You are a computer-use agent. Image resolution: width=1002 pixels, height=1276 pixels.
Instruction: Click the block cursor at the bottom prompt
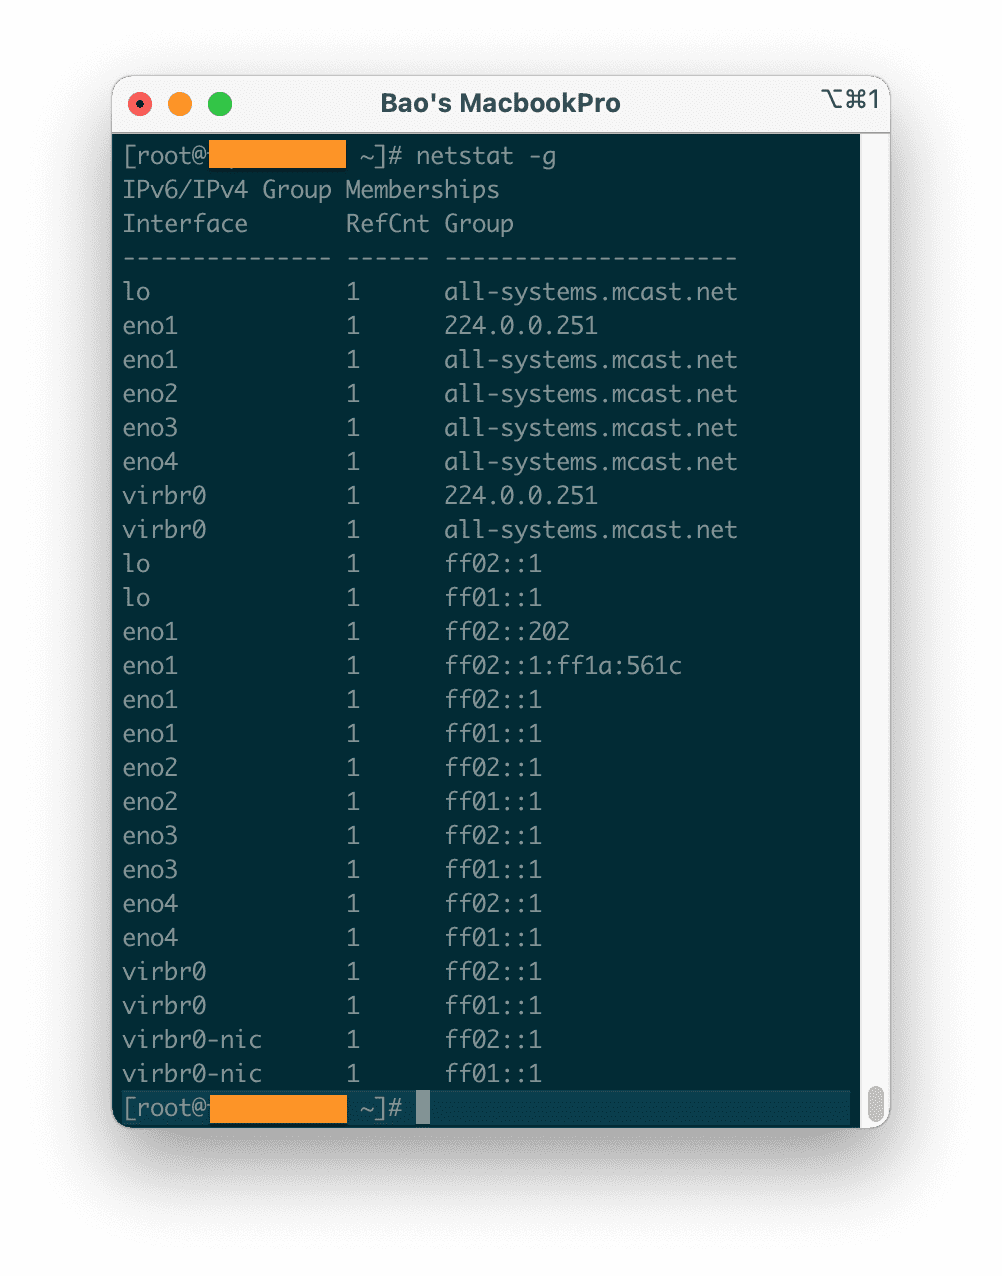tap(423, 1107)
